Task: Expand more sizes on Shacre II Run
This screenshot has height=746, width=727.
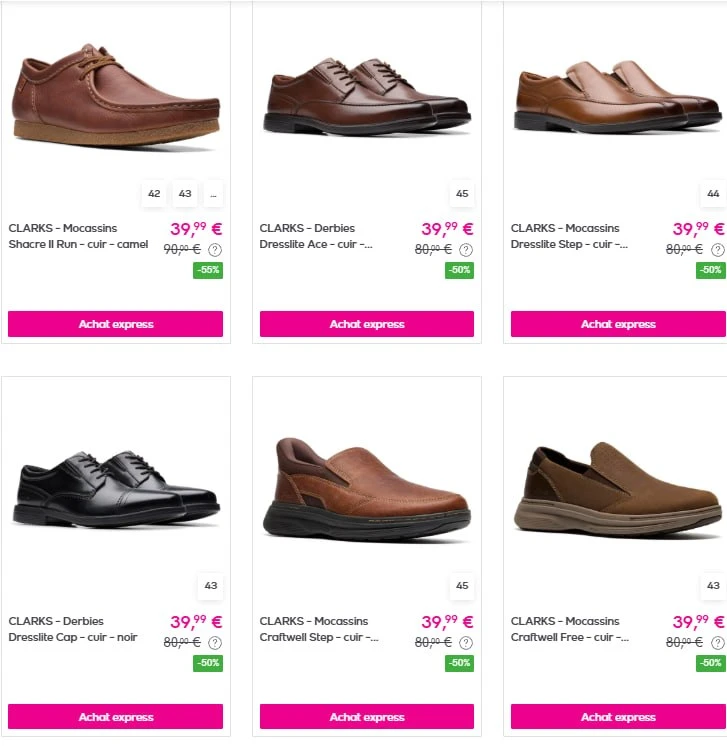Action: pyautogui.click(x=213, y=194)
